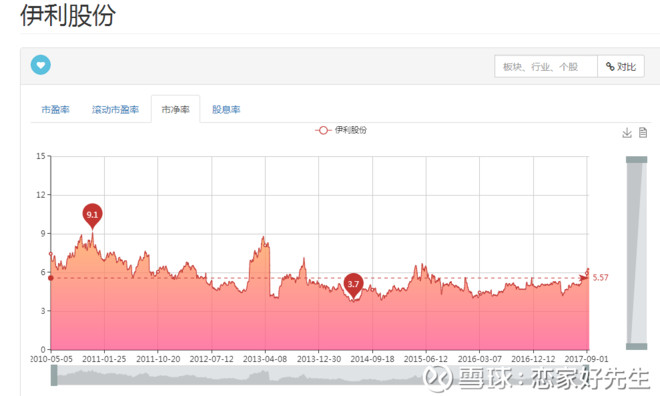Toggle the 伊利股份 legend series
The image size is (660, 396).
(341, 130)
